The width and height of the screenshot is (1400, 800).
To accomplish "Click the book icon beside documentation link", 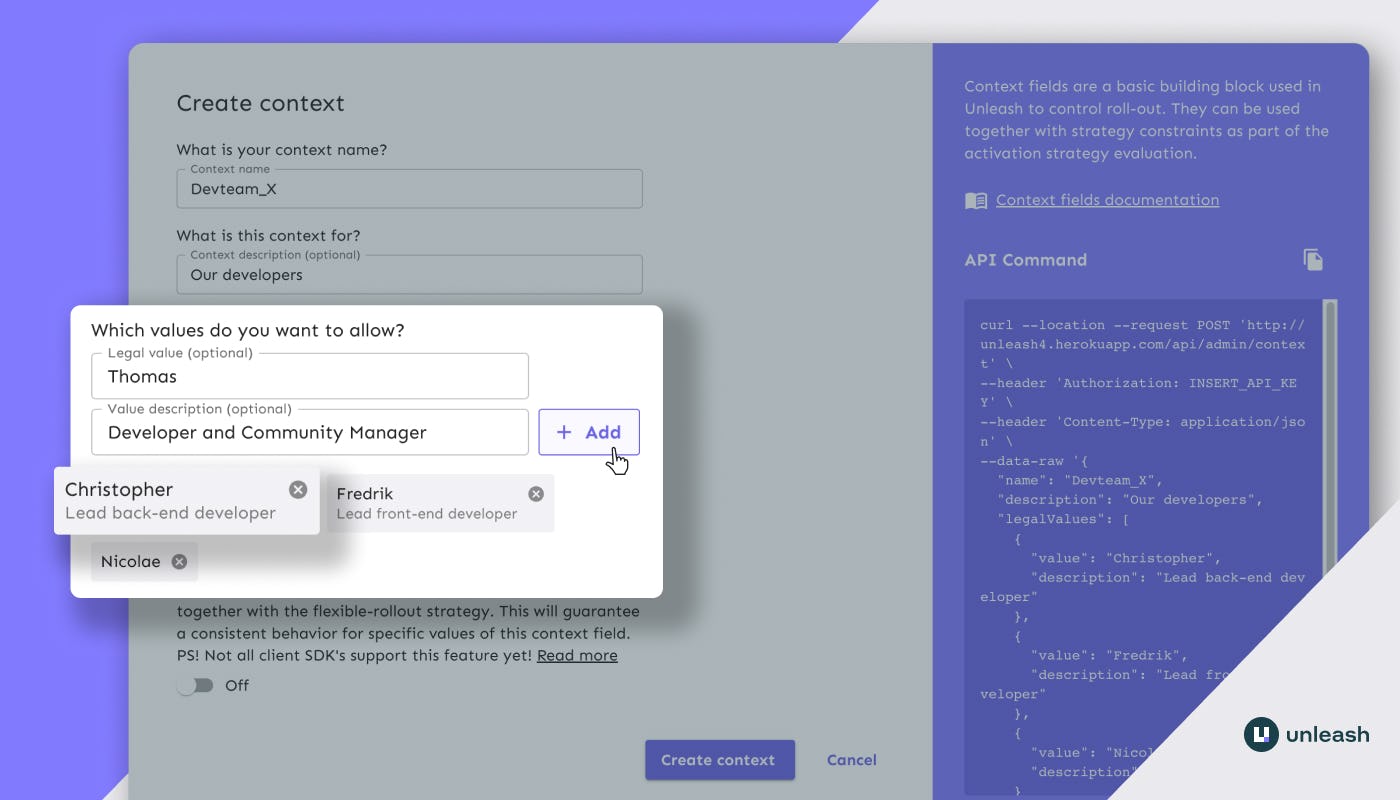I will click(x=974, y=200).
